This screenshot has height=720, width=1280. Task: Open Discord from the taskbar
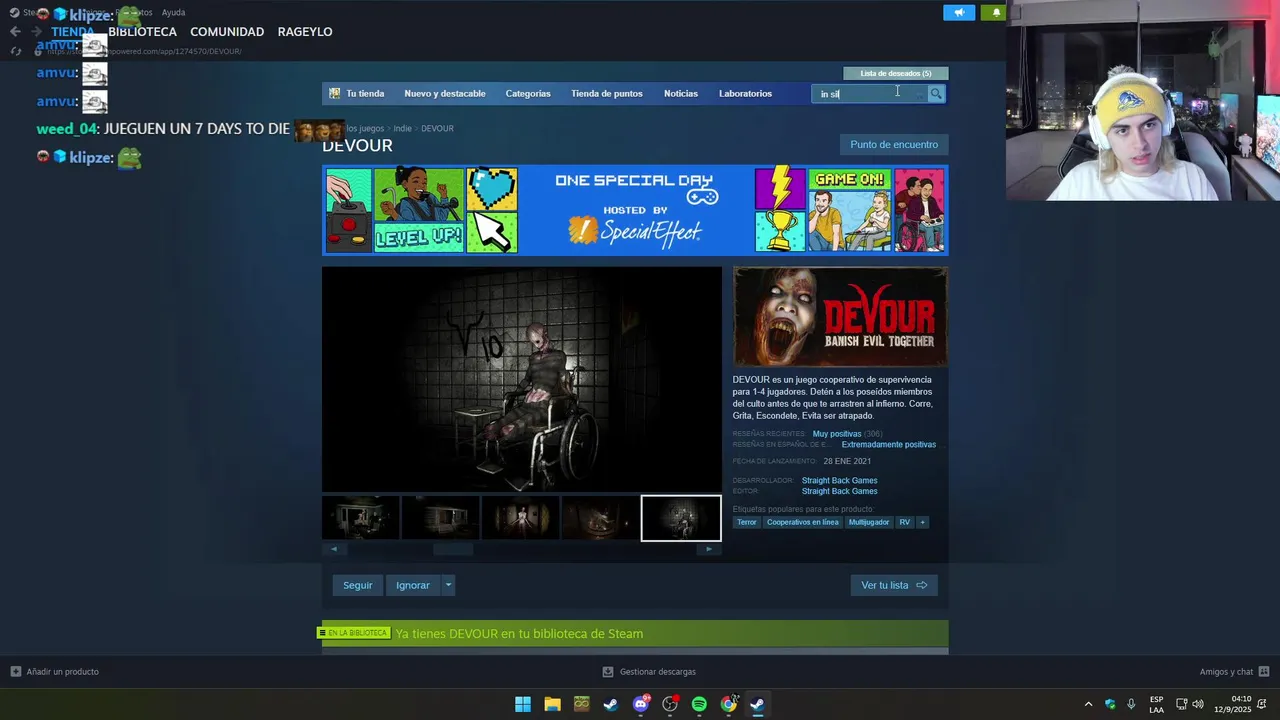[x=641, y=704]
